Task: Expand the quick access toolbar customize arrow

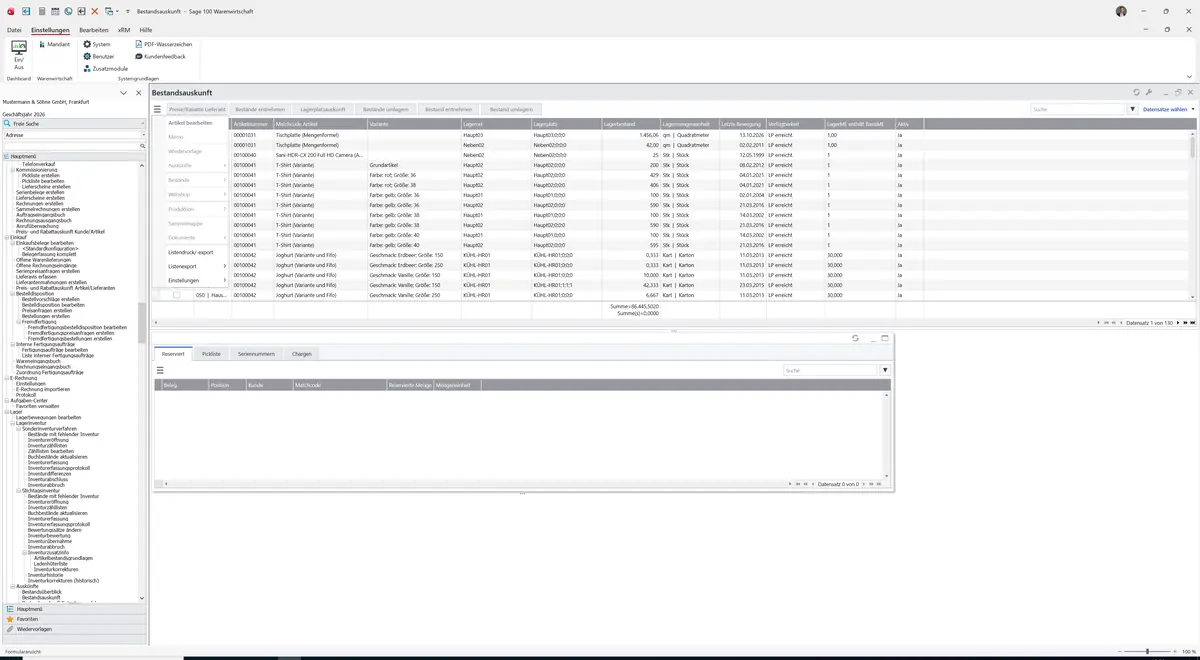Action: (x=128, y=11)
